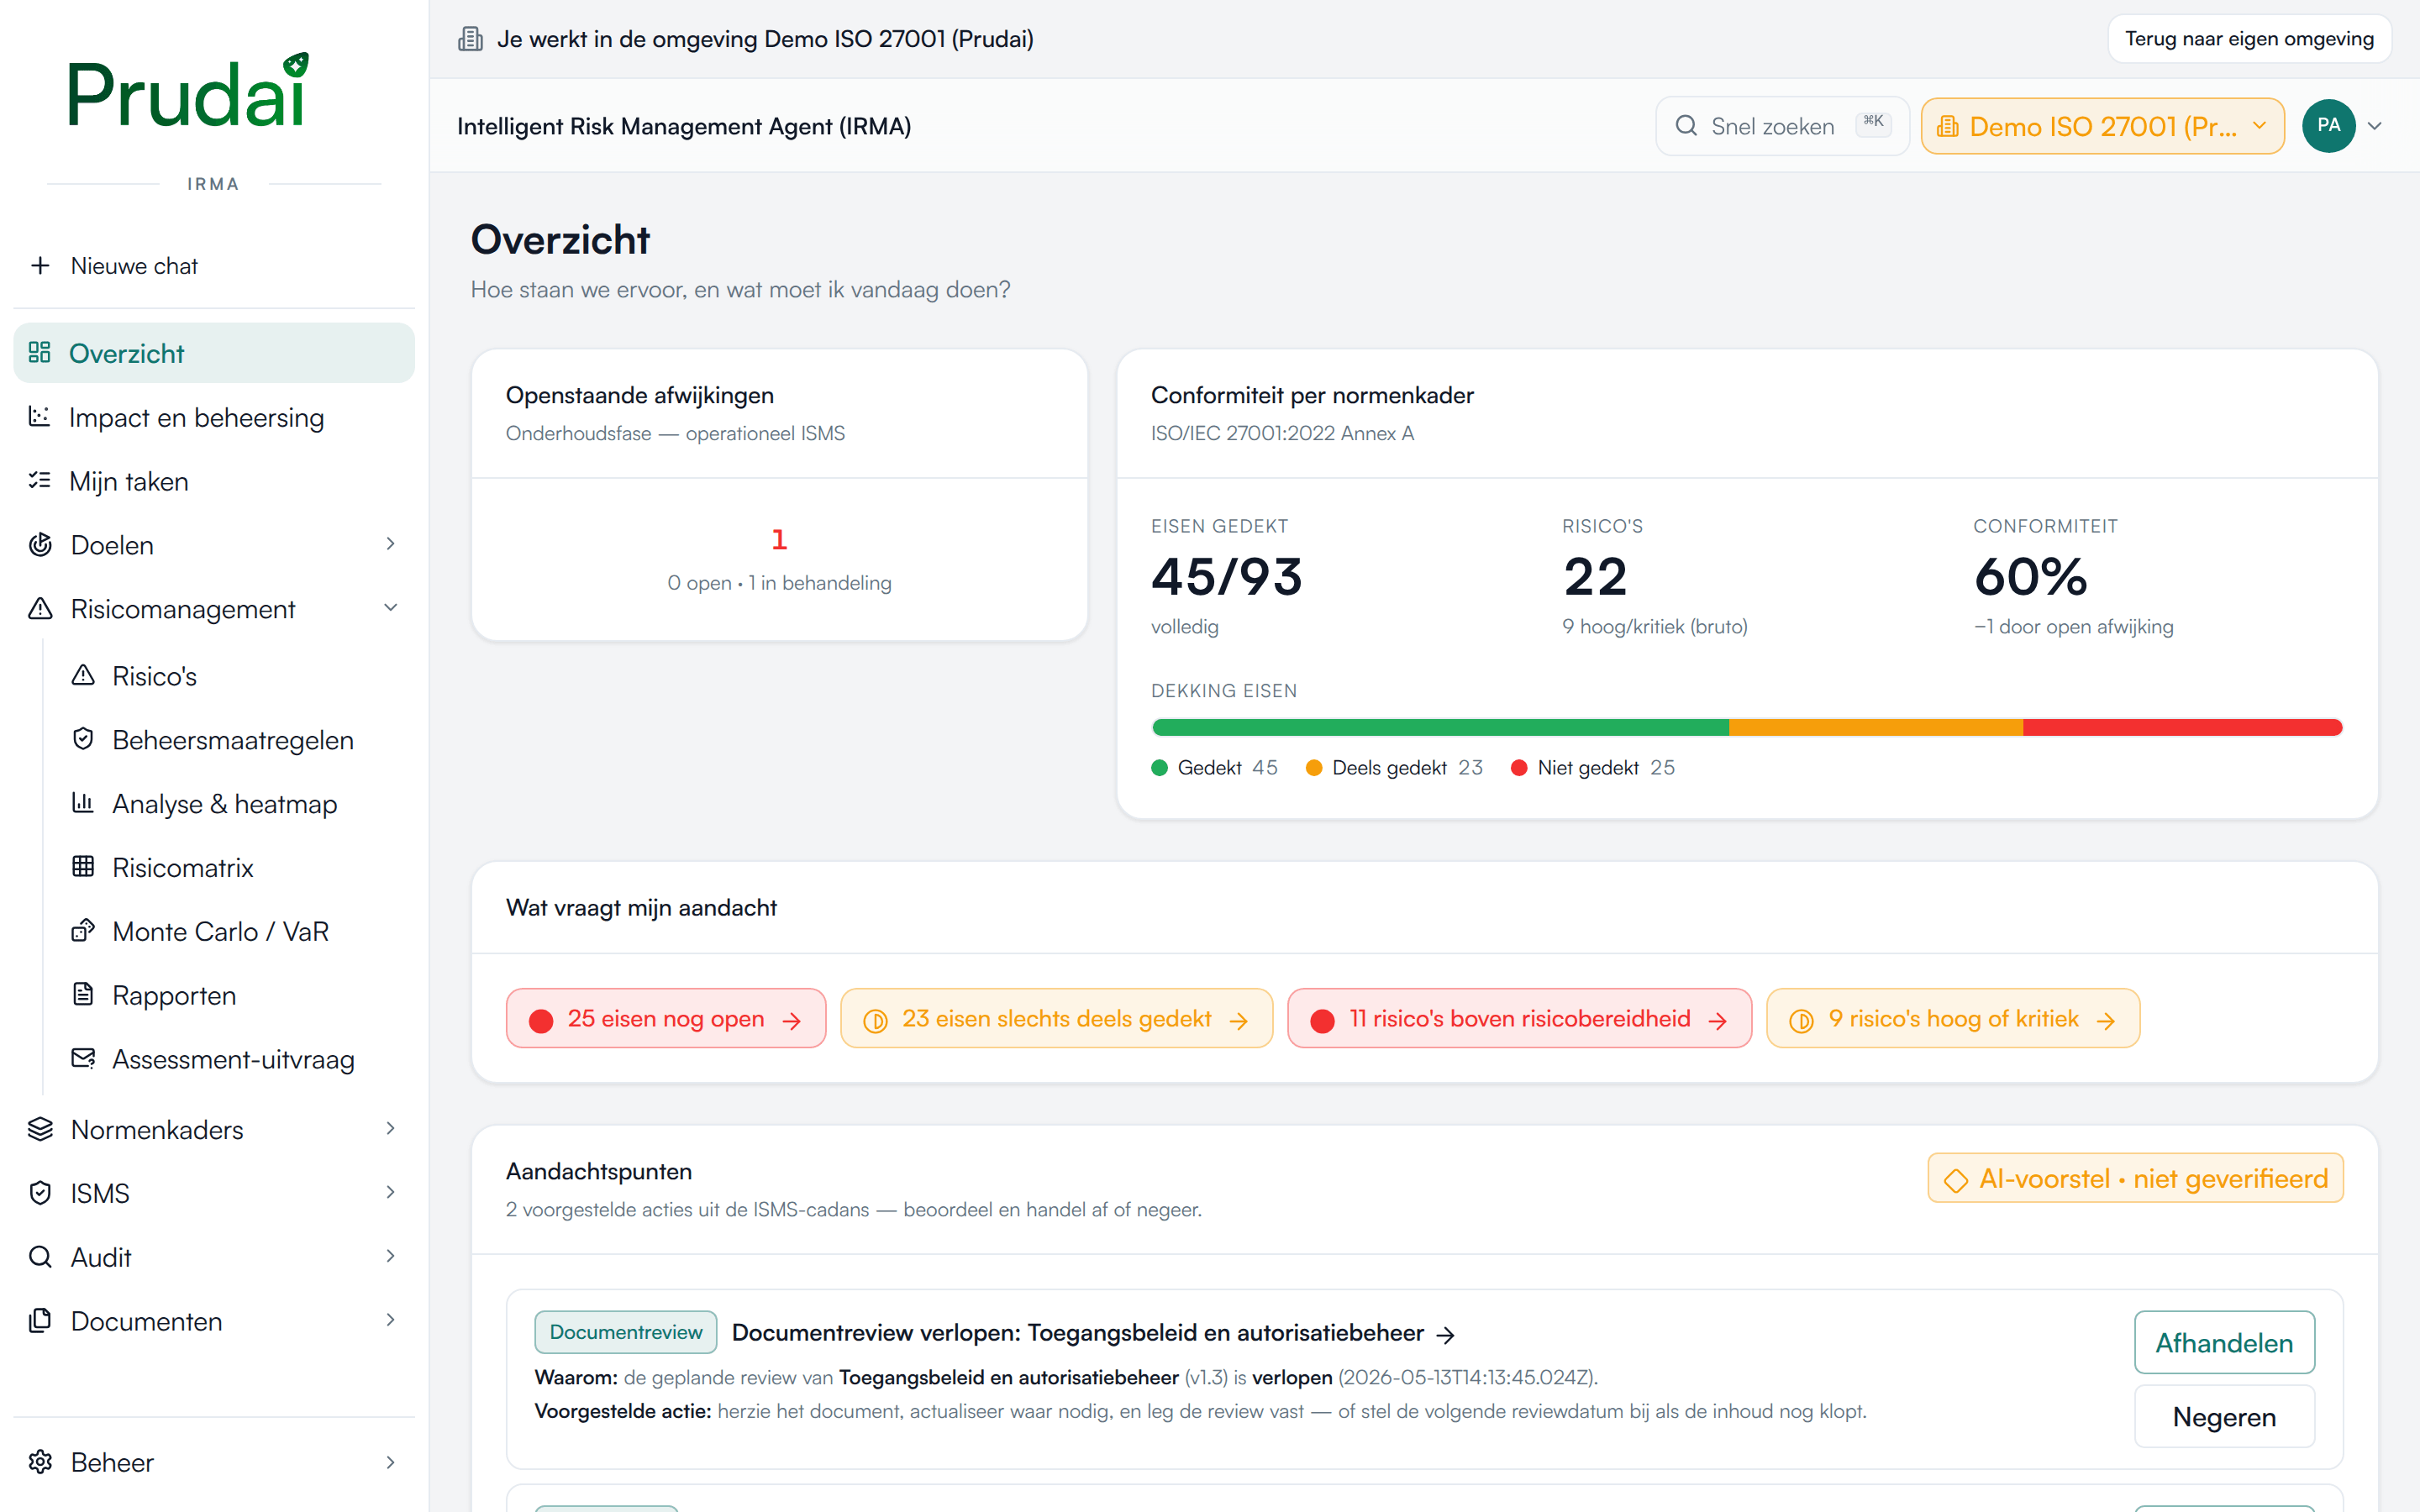Click the Monte Carlo / VaR icon

pos(83,930)
